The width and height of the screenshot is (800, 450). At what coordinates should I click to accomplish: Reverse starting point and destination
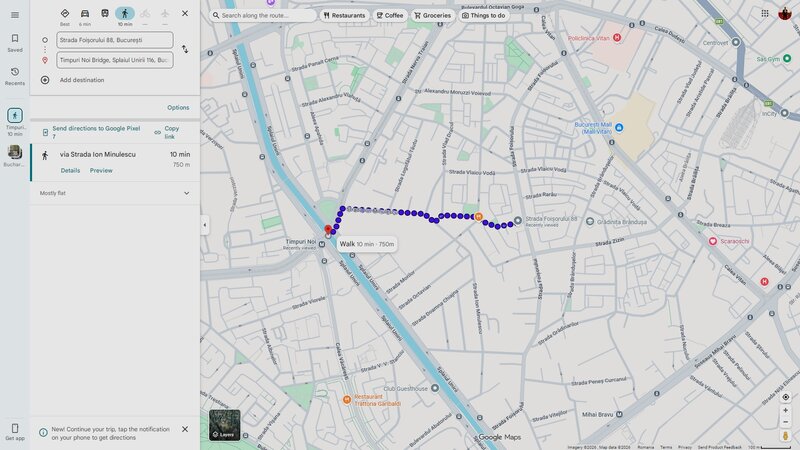tap(184, 49)
